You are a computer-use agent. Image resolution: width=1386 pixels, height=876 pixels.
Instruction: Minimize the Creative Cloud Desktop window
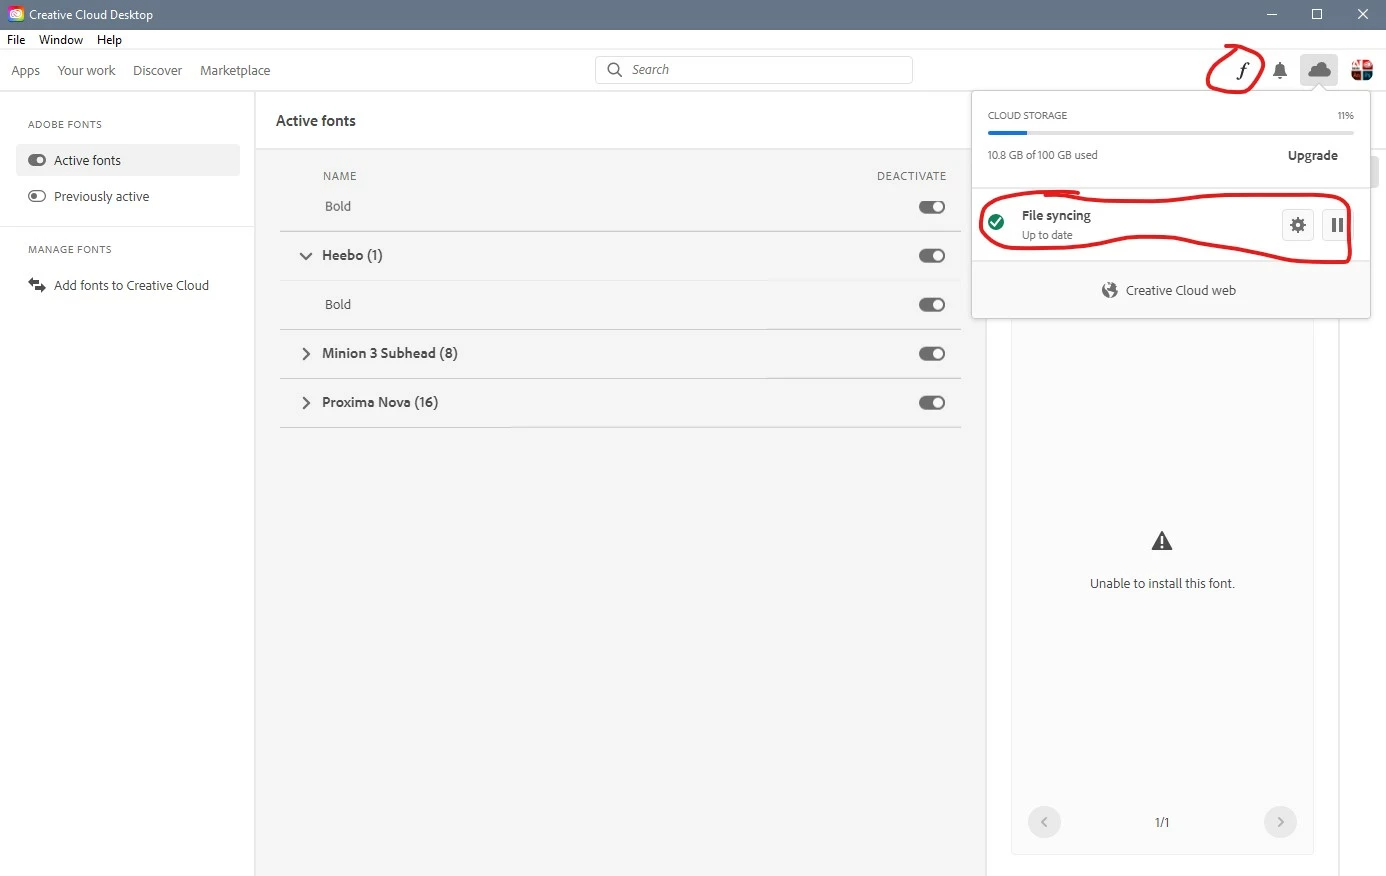(x=1272, y=14)
